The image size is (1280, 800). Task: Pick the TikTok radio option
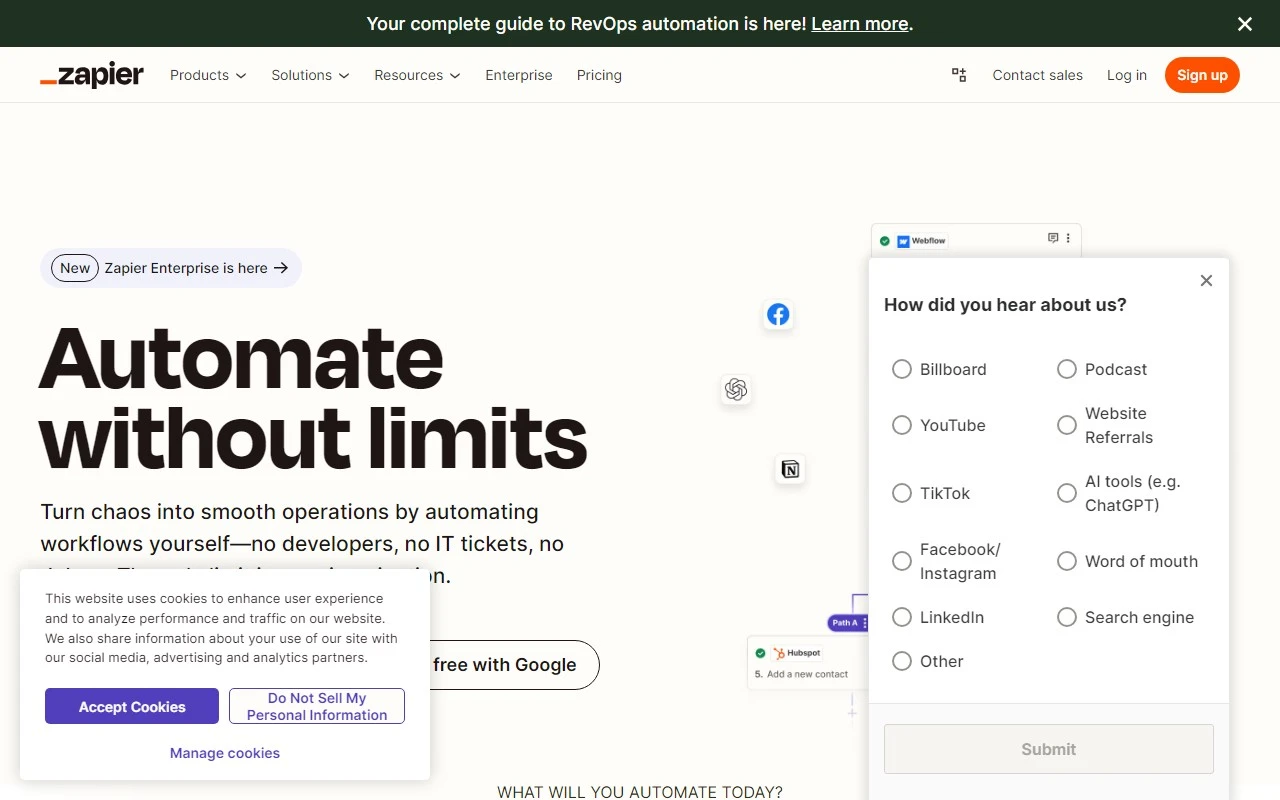[902, 493]
